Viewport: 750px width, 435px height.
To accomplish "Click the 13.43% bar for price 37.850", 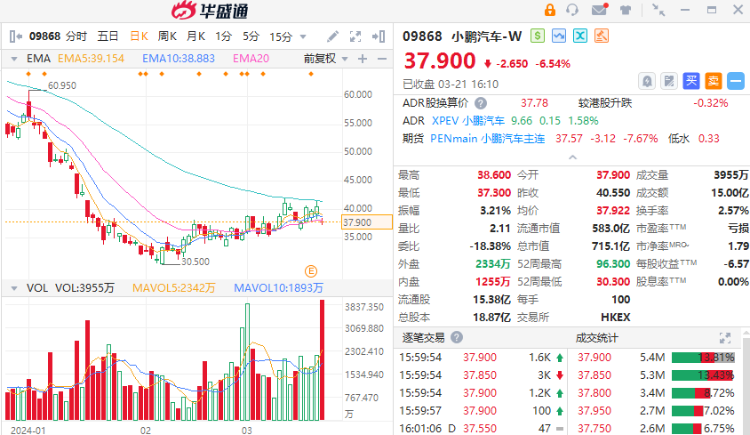I will [x=703, y=375].
